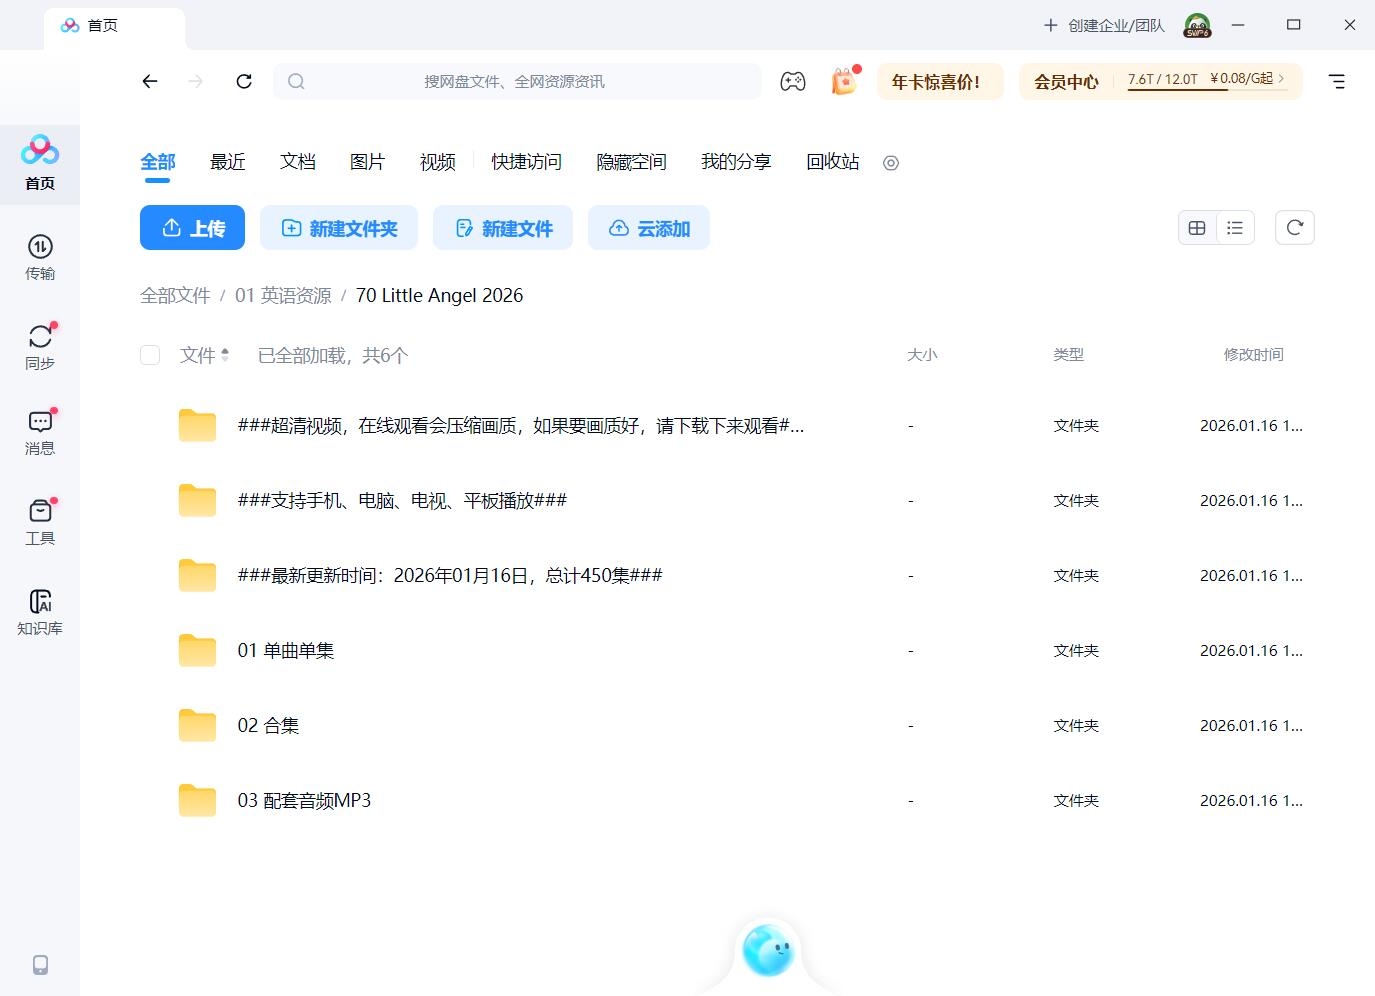
Task: Click the search input field
Action: pyautogui.click(x=520, y=81)
